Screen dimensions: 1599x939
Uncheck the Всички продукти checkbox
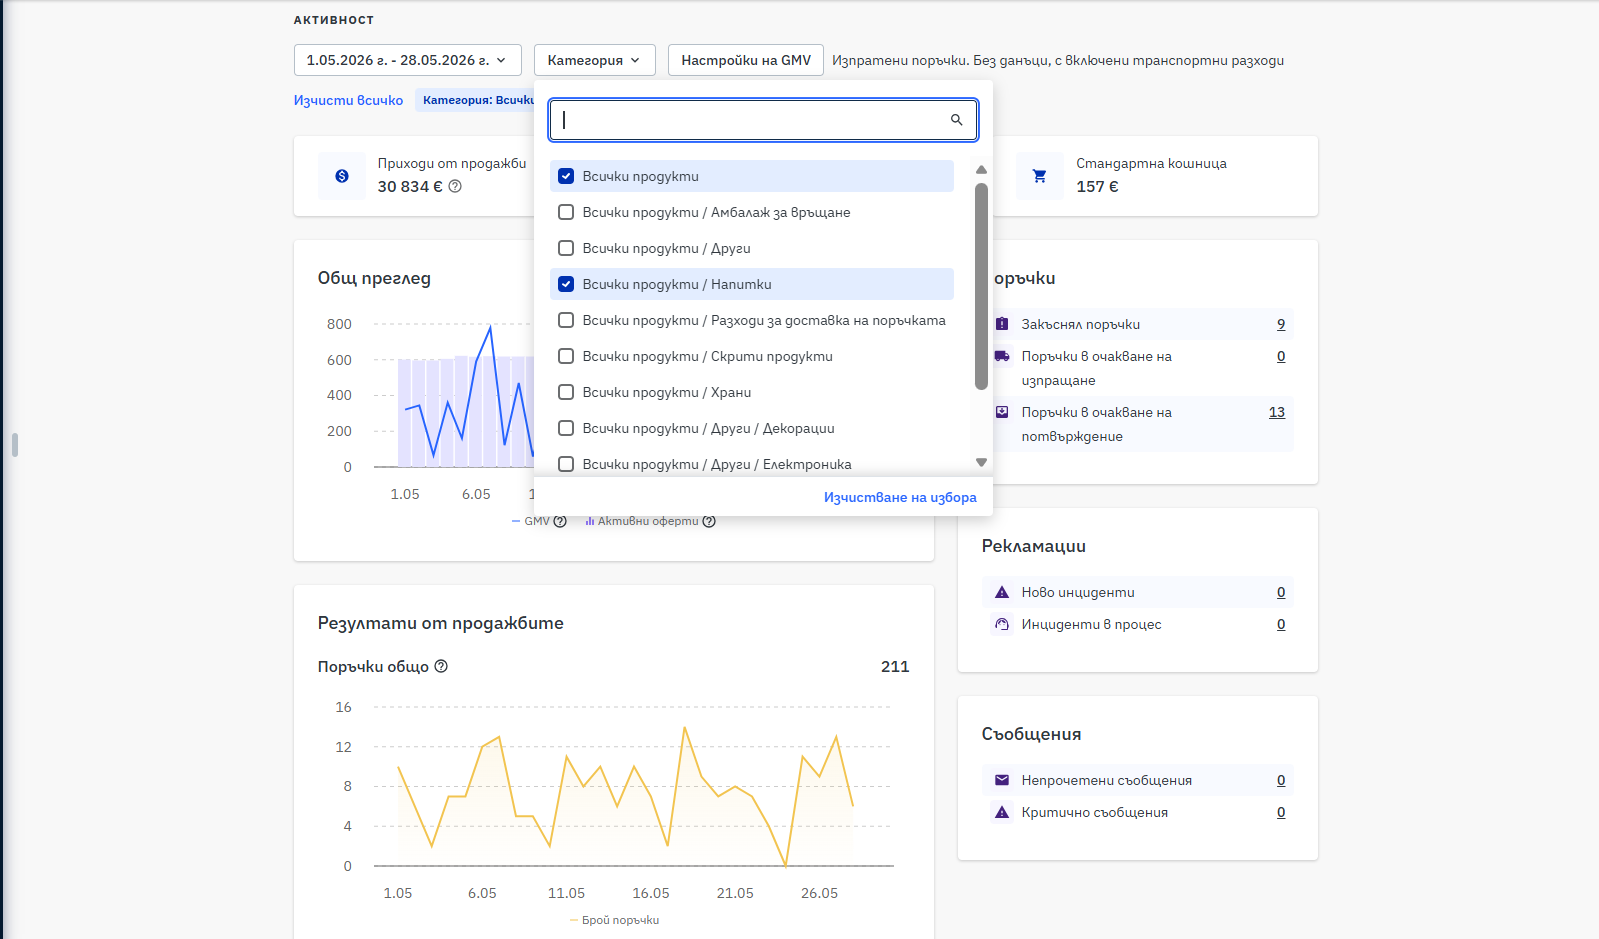[x=566, y=176]
